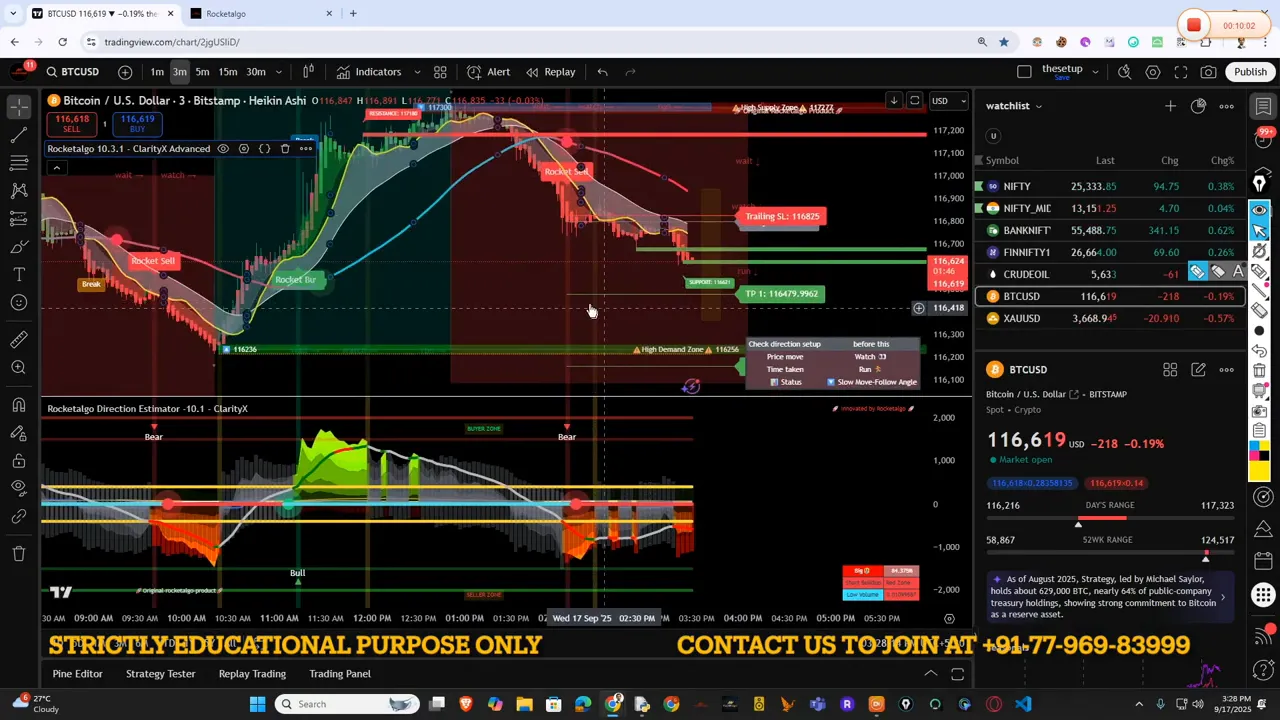Hide the Rocketalgo ClarityX Advanced indicator
The width and height of the screenshot is (1280, 720).
(223, 149)
